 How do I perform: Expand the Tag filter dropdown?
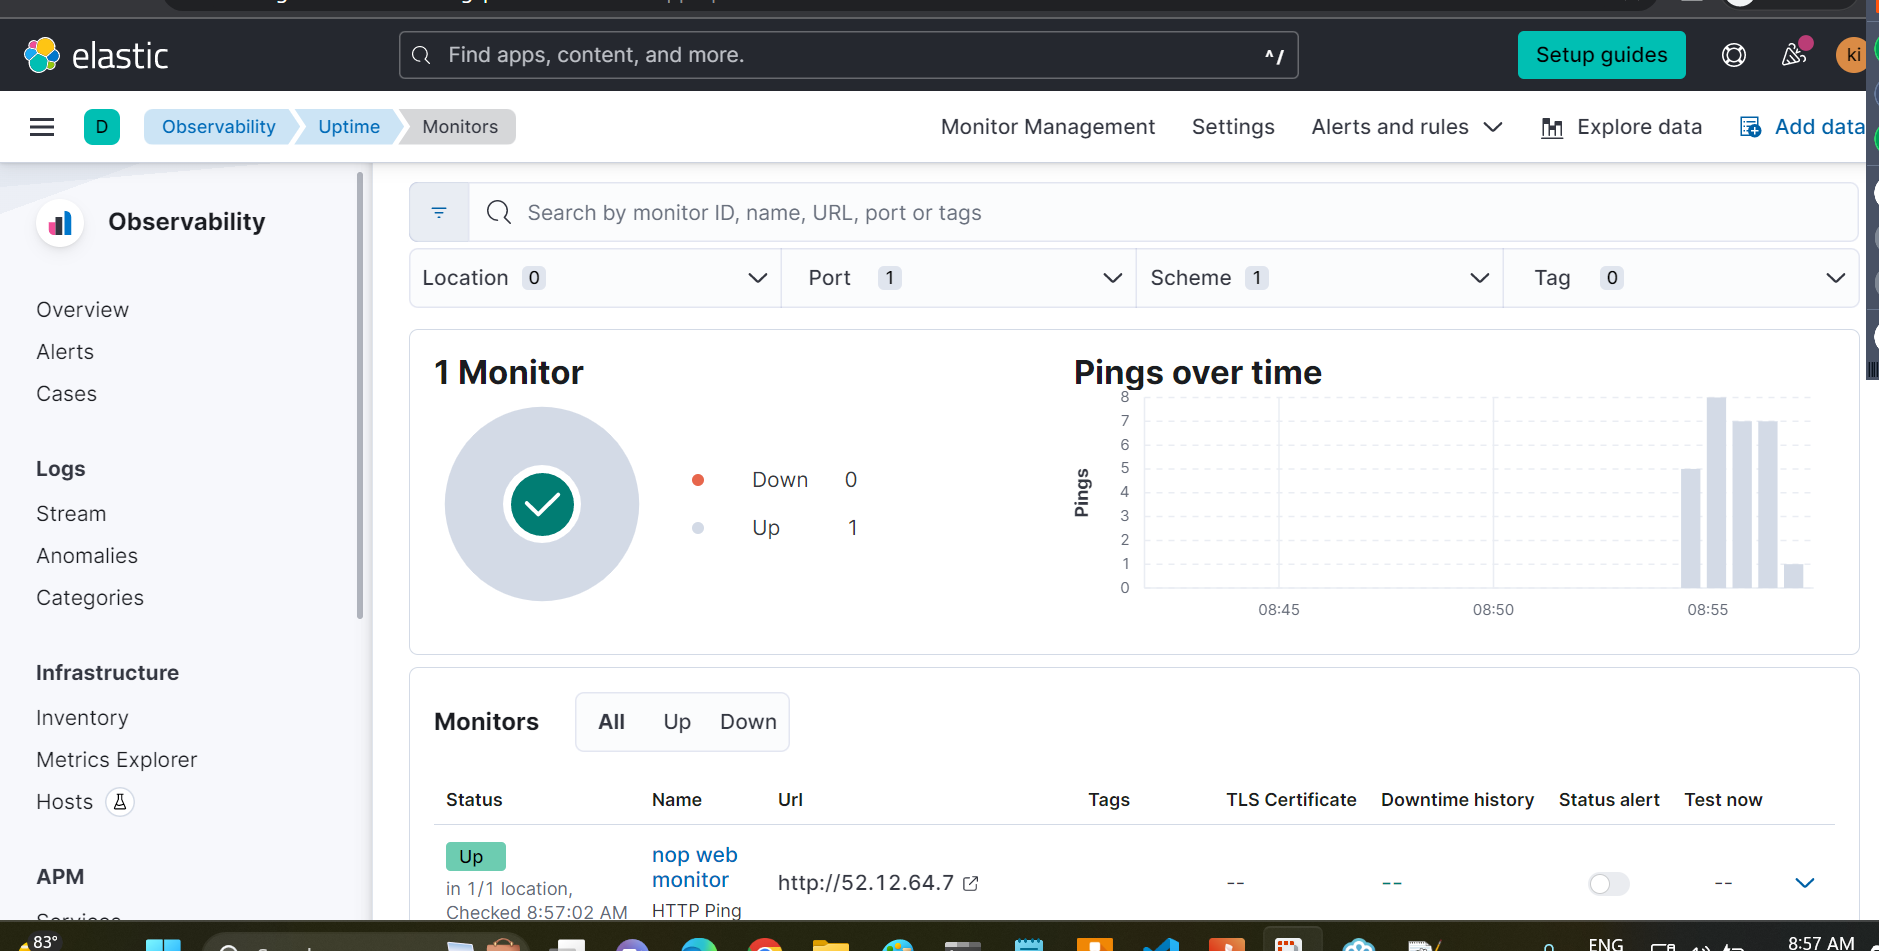point(1681,278)
